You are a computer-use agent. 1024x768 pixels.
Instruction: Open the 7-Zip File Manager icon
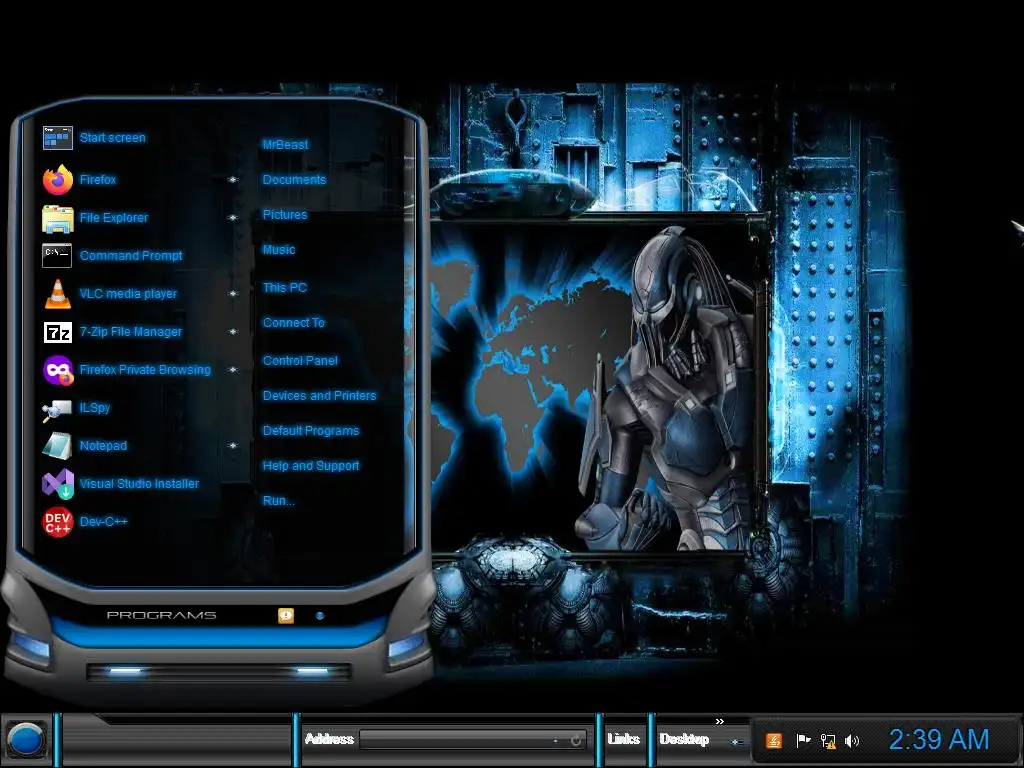coord(57,332)
